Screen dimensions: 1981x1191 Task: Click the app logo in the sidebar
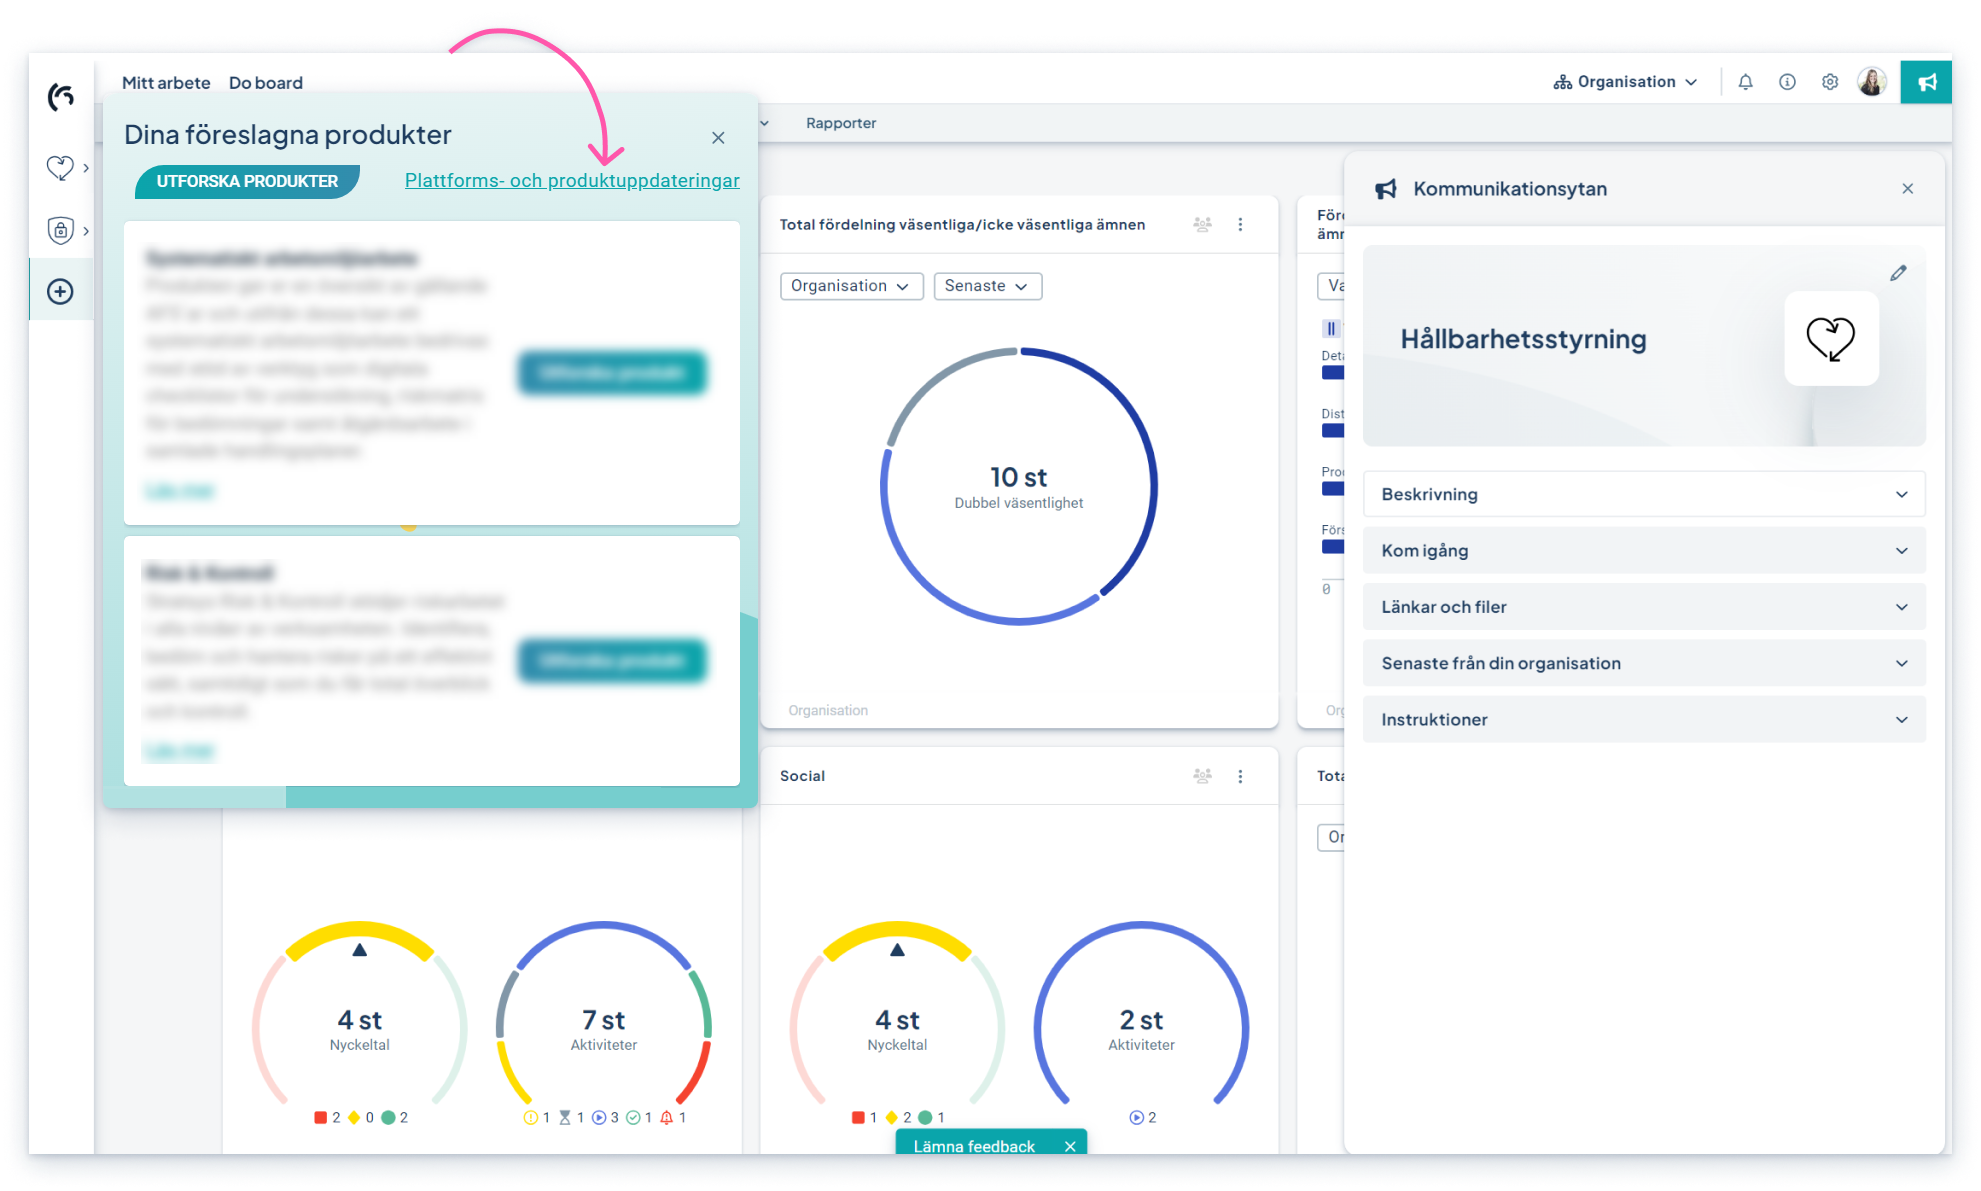(61, 96)
